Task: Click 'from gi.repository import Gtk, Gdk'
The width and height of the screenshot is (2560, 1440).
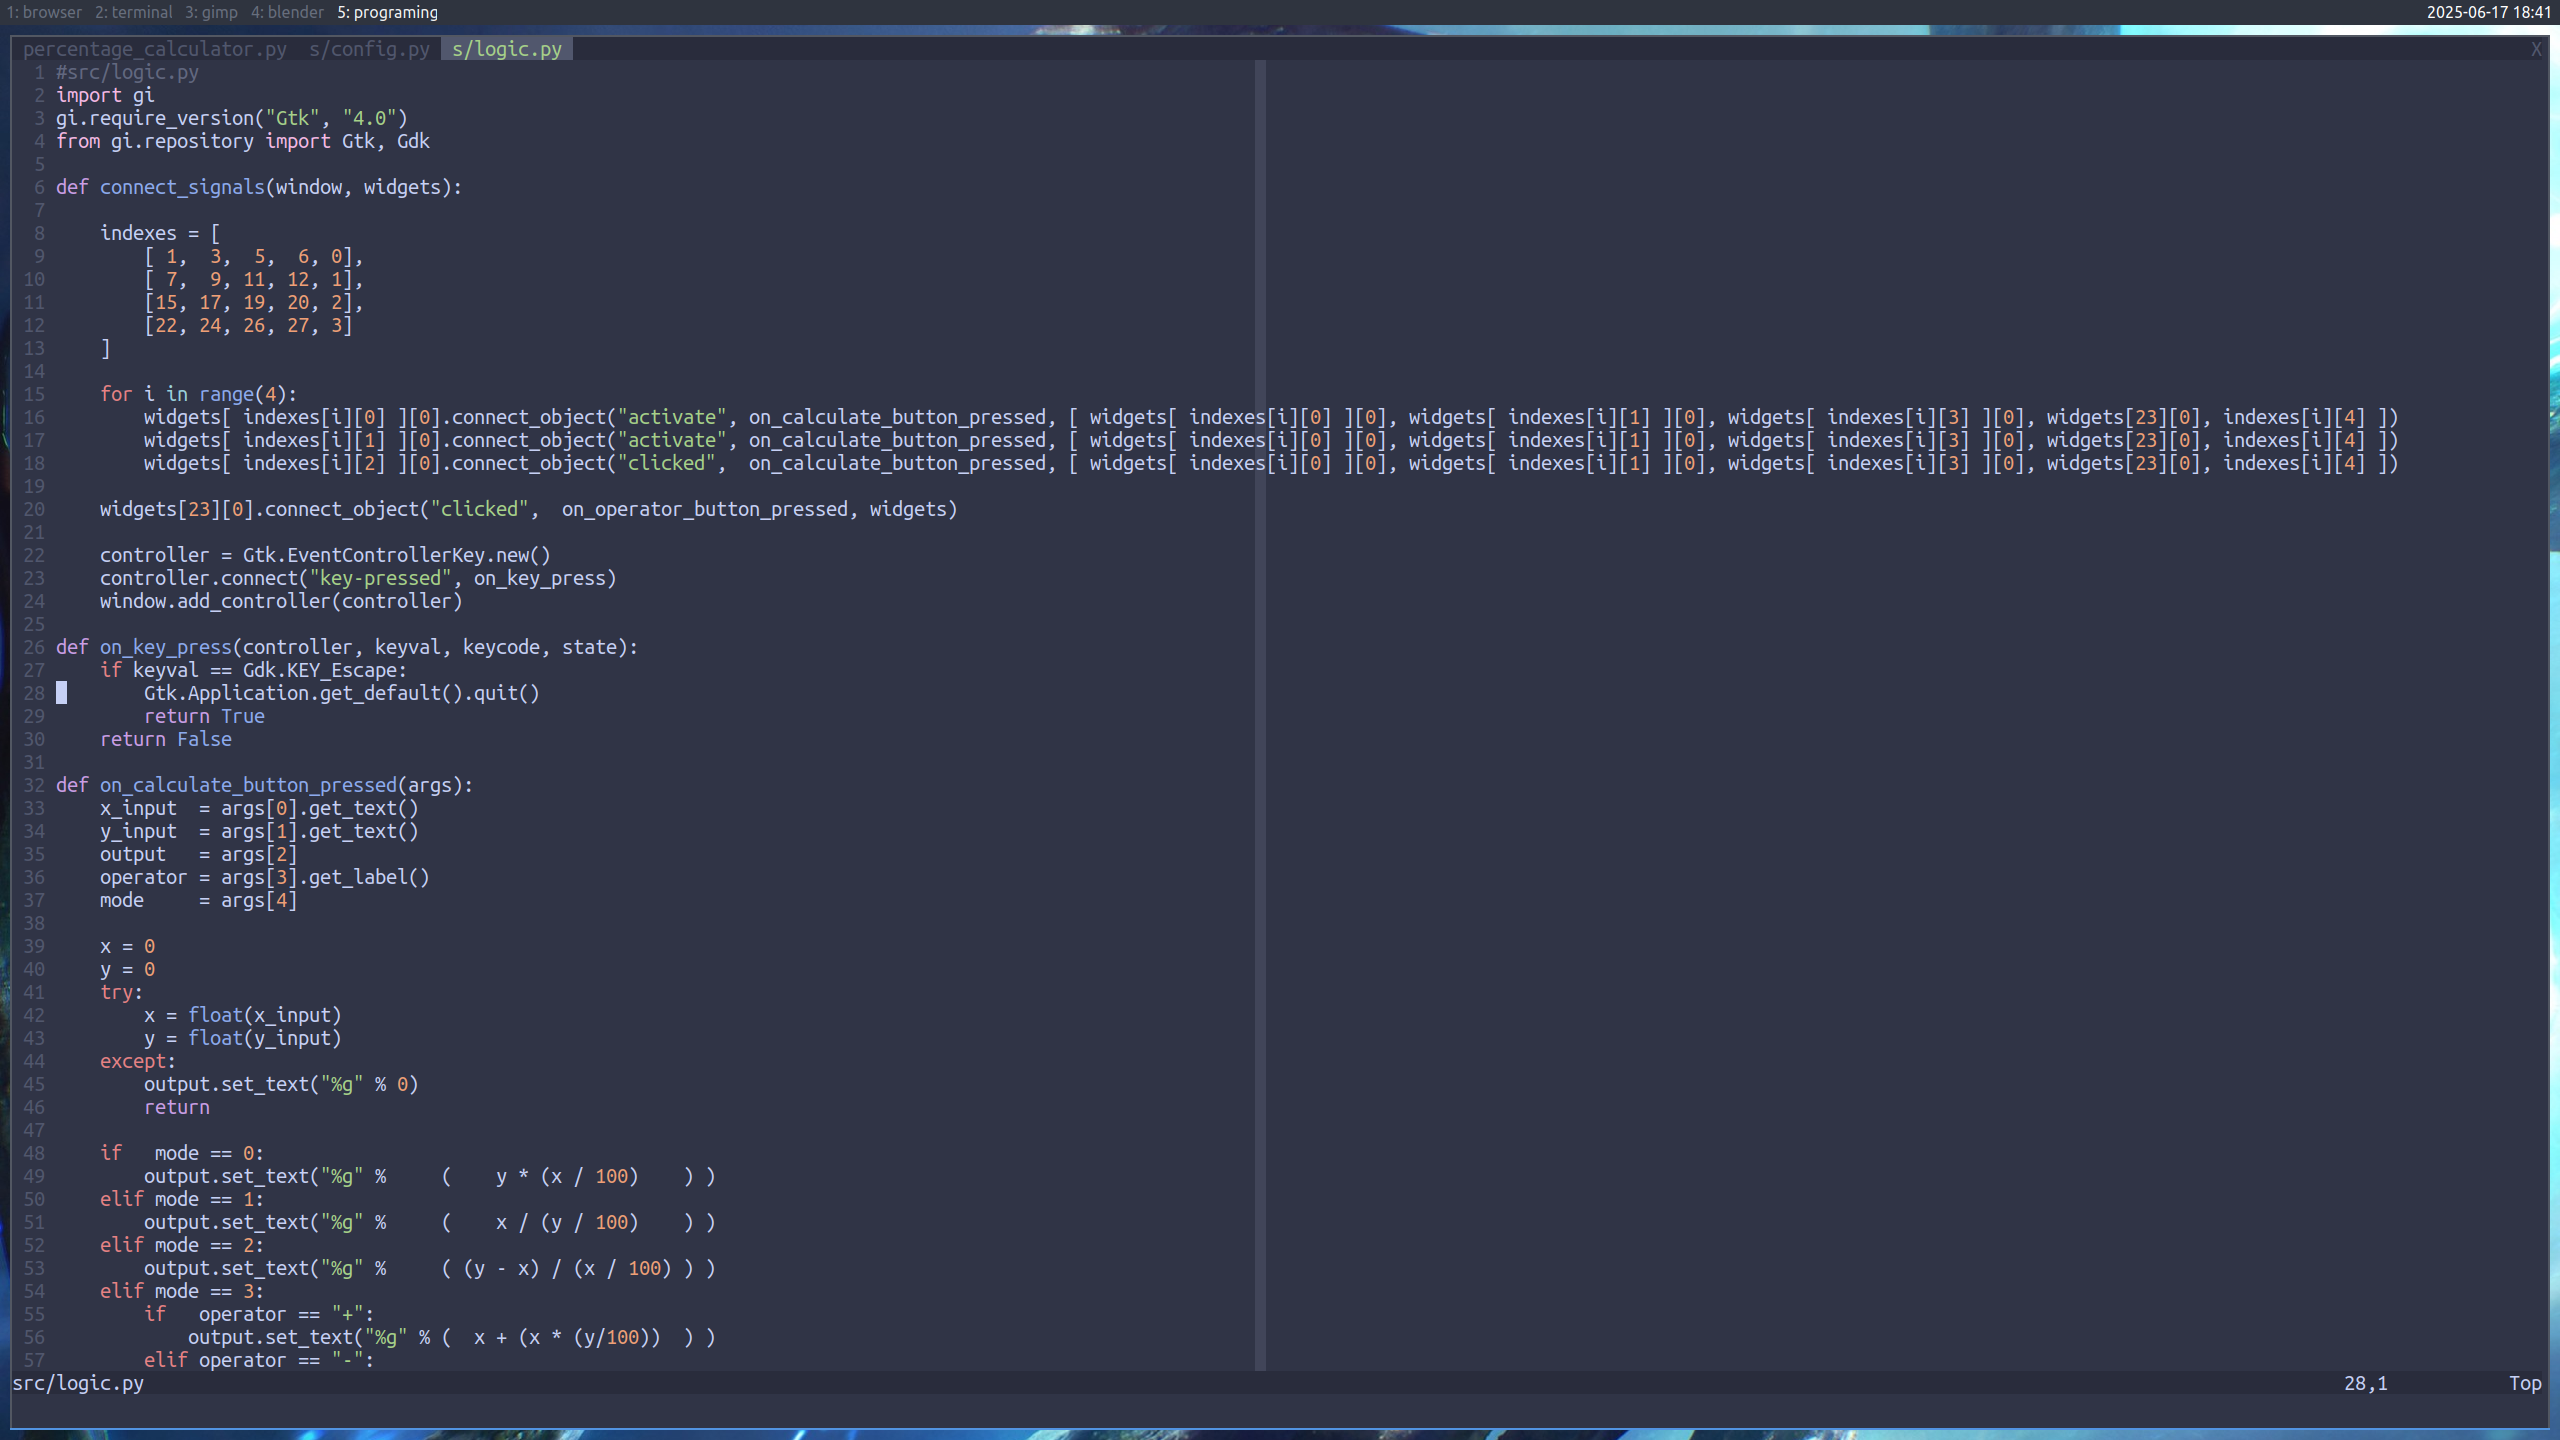Action: click(243, 141)
